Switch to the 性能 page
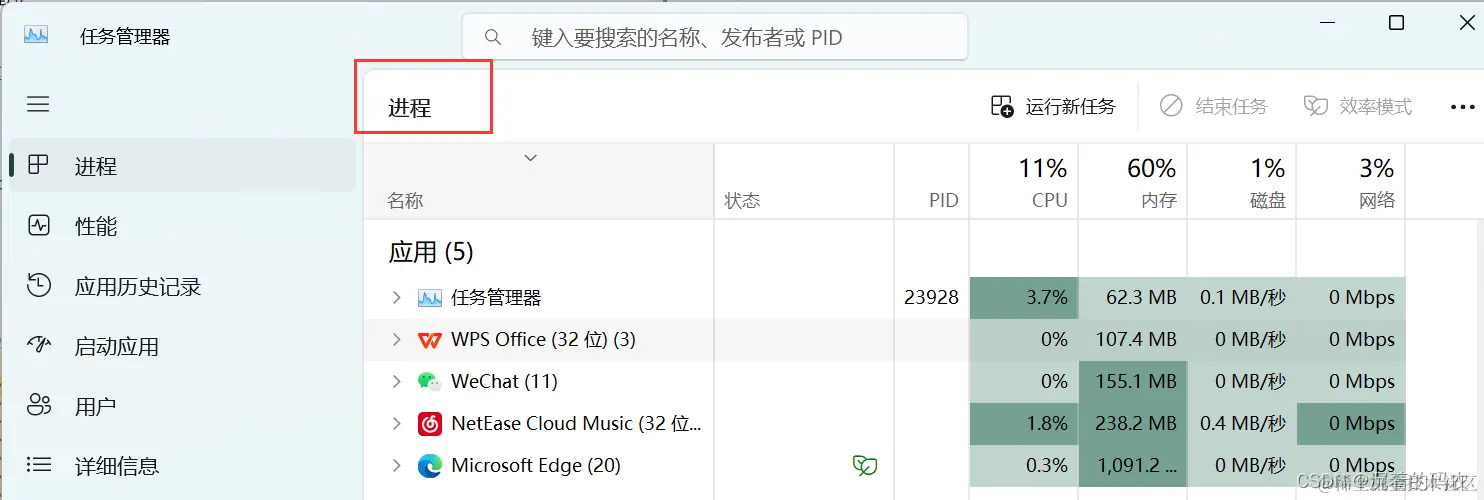The image size is (1484, 500). (182, 226)
